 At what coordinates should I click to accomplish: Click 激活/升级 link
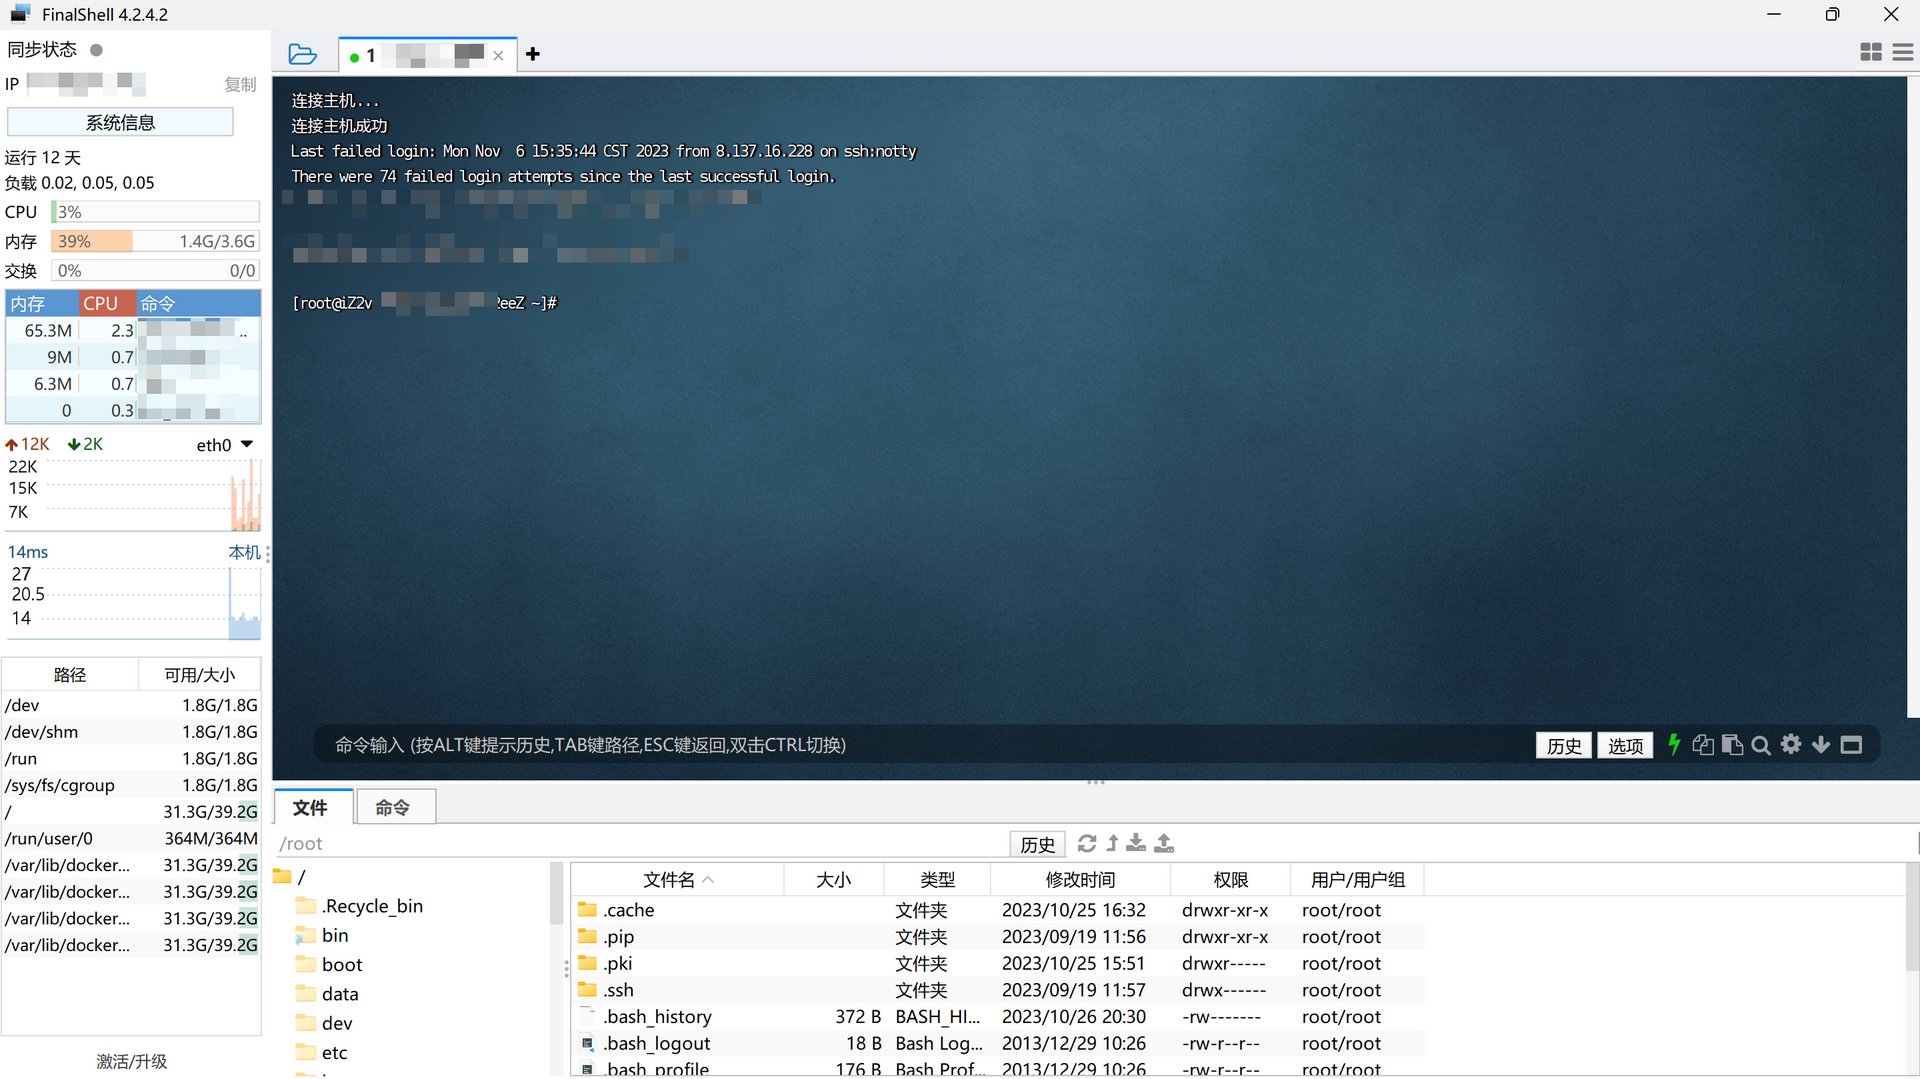[131, 1061]
